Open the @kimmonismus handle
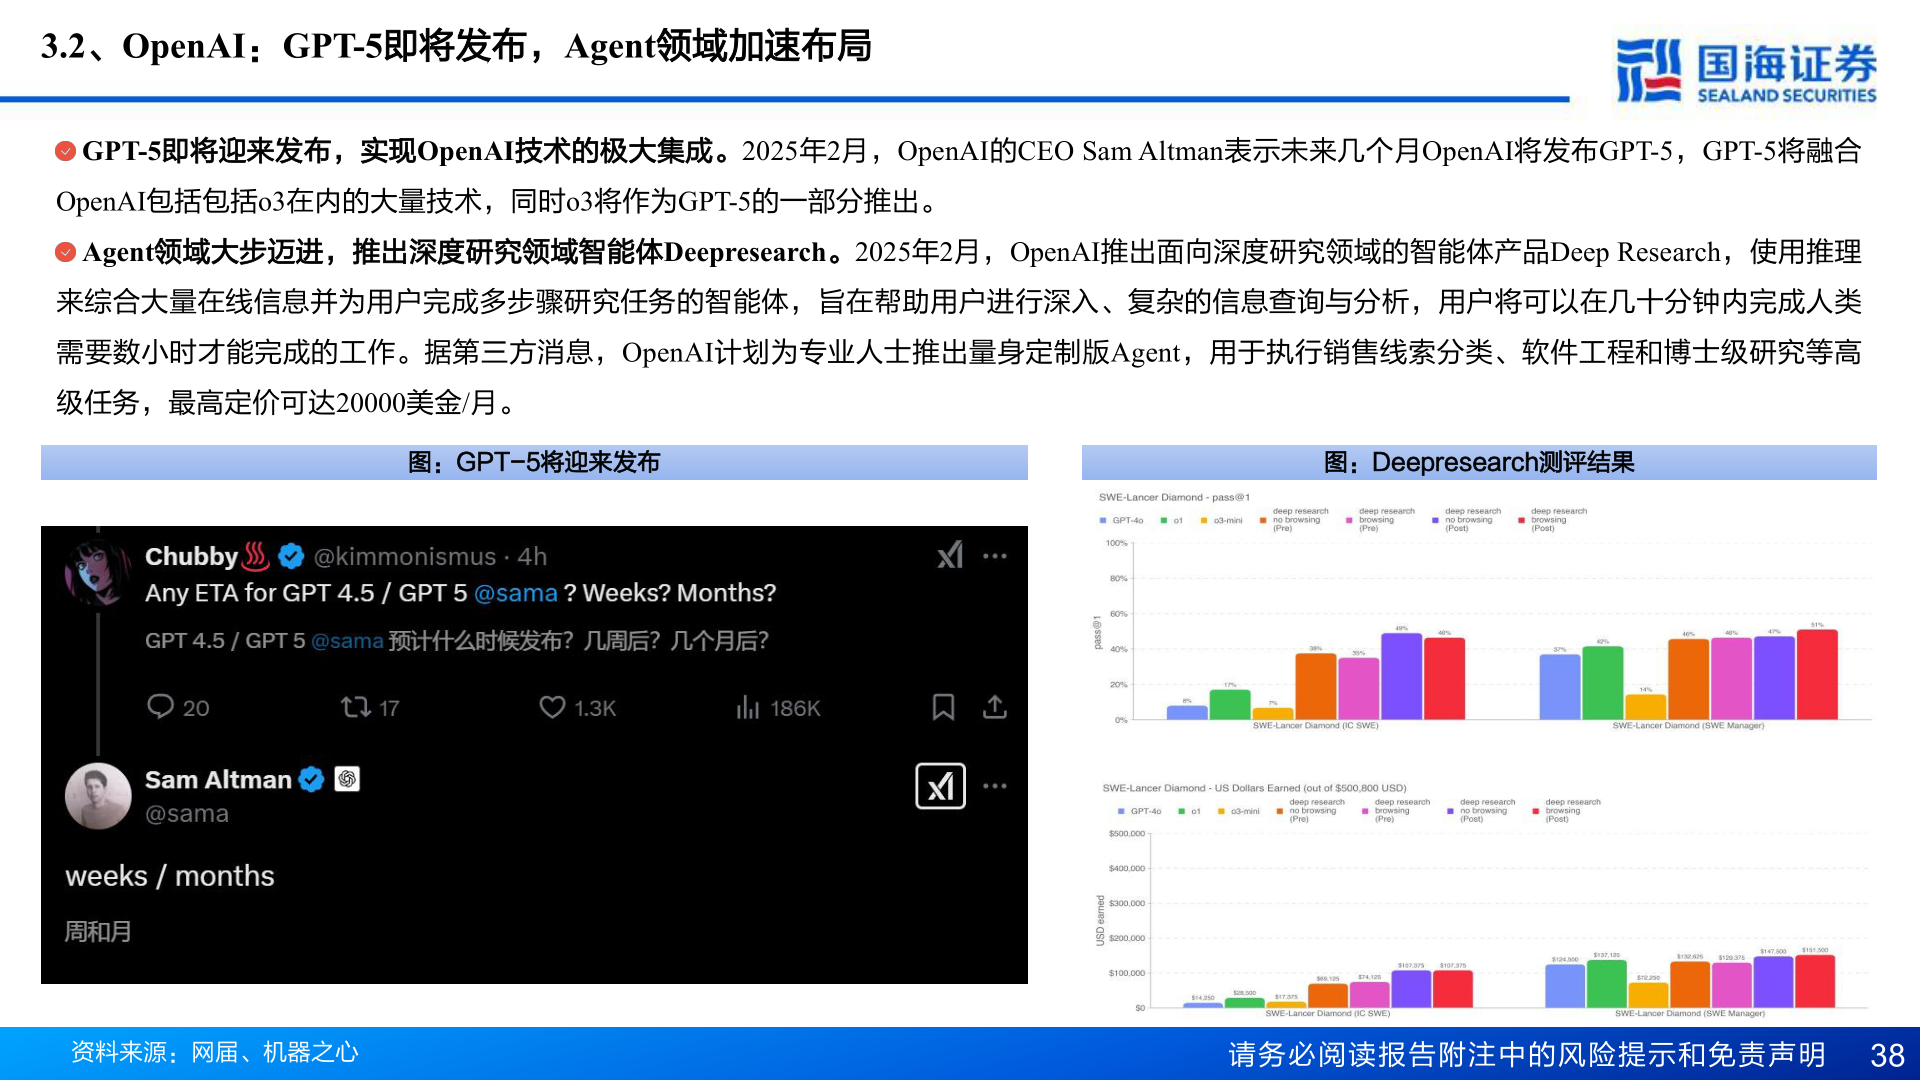 (x=405, y=556)
